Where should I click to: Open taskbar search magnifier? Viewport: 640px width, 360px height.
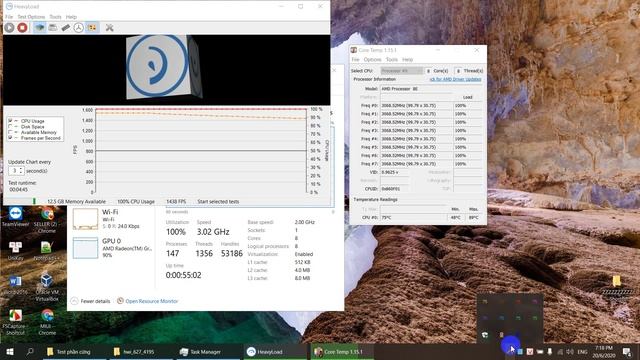point(30,352)
